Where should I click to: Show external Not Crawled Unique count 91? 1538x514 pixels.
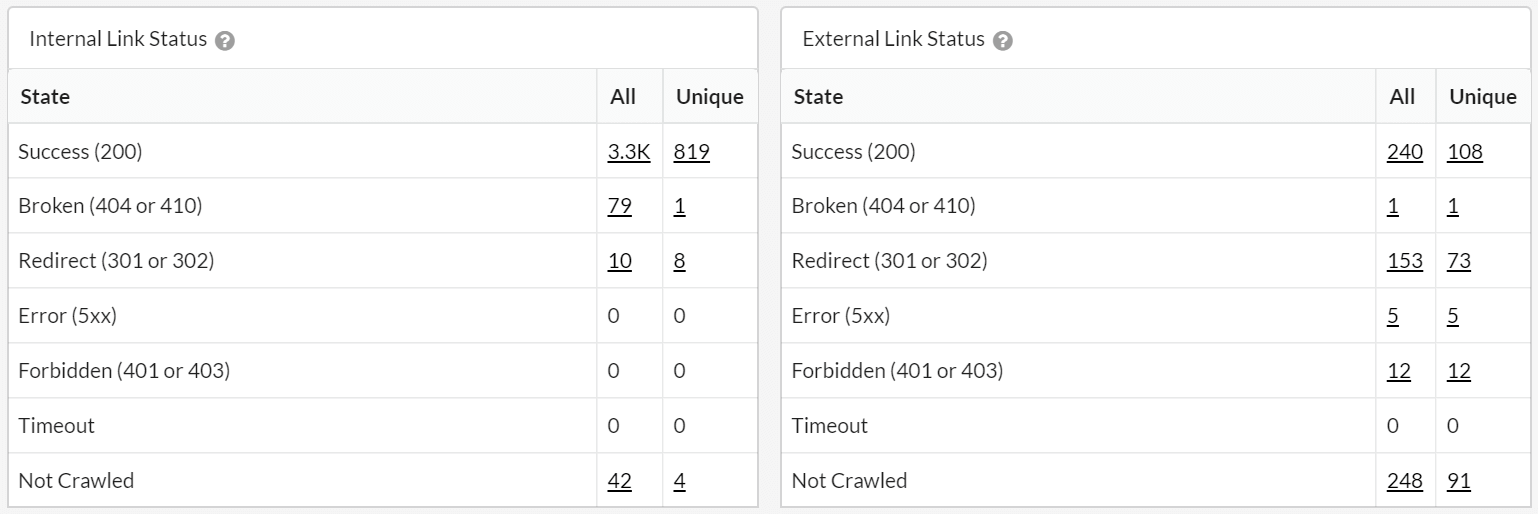[x=1459, y=481]
